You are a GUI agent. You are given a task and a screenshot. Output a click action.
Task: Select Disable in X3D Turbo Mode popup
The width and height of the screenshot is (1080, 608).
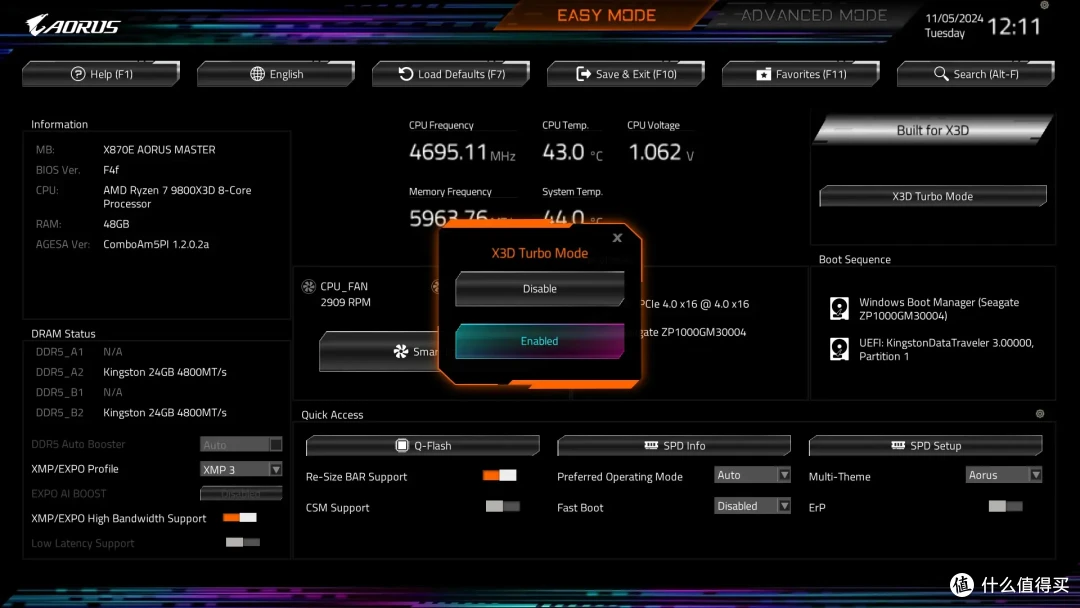click(539, 289)
